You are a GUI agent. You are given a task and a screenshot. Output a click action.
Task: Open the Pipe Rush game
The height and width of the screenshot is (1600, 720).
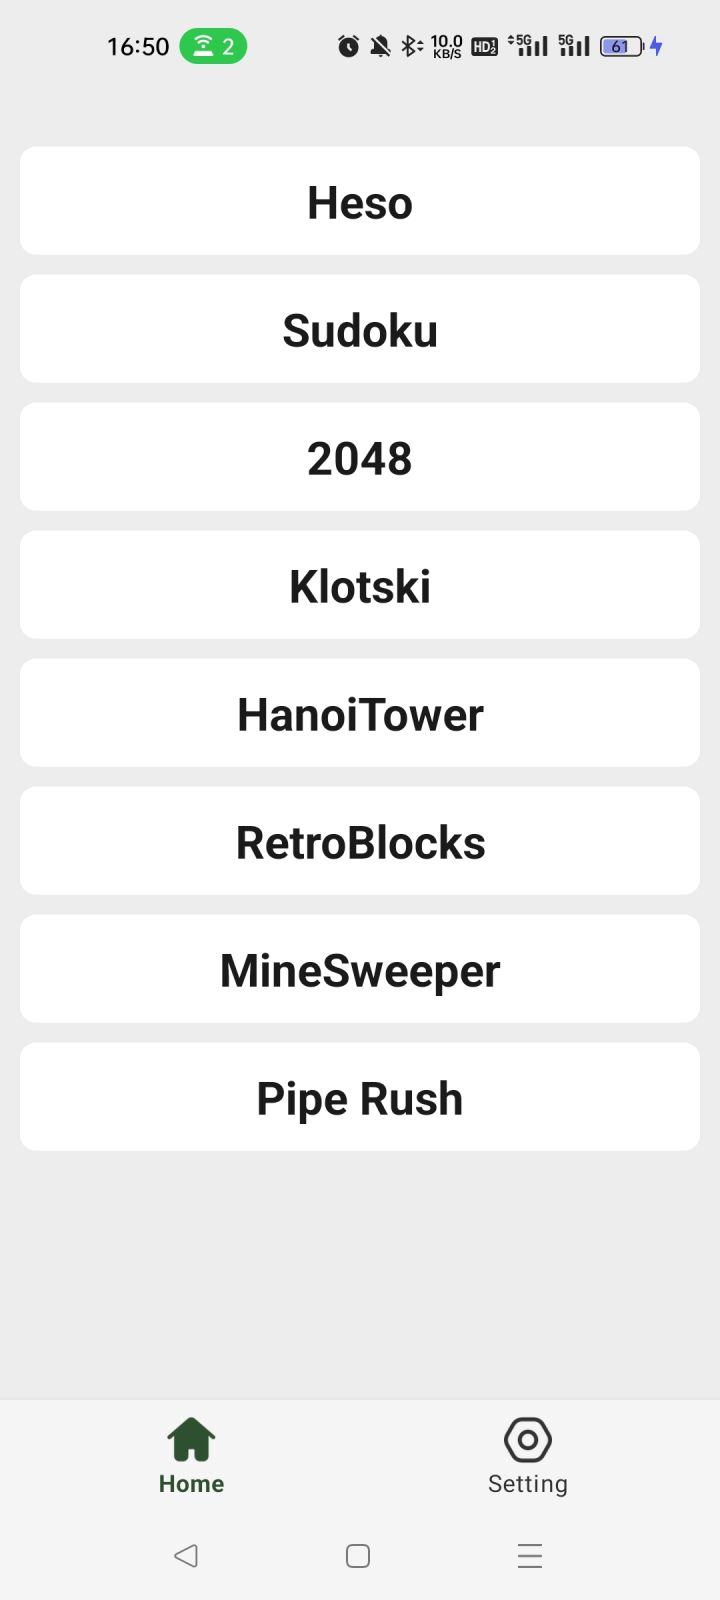point(360,1097)
